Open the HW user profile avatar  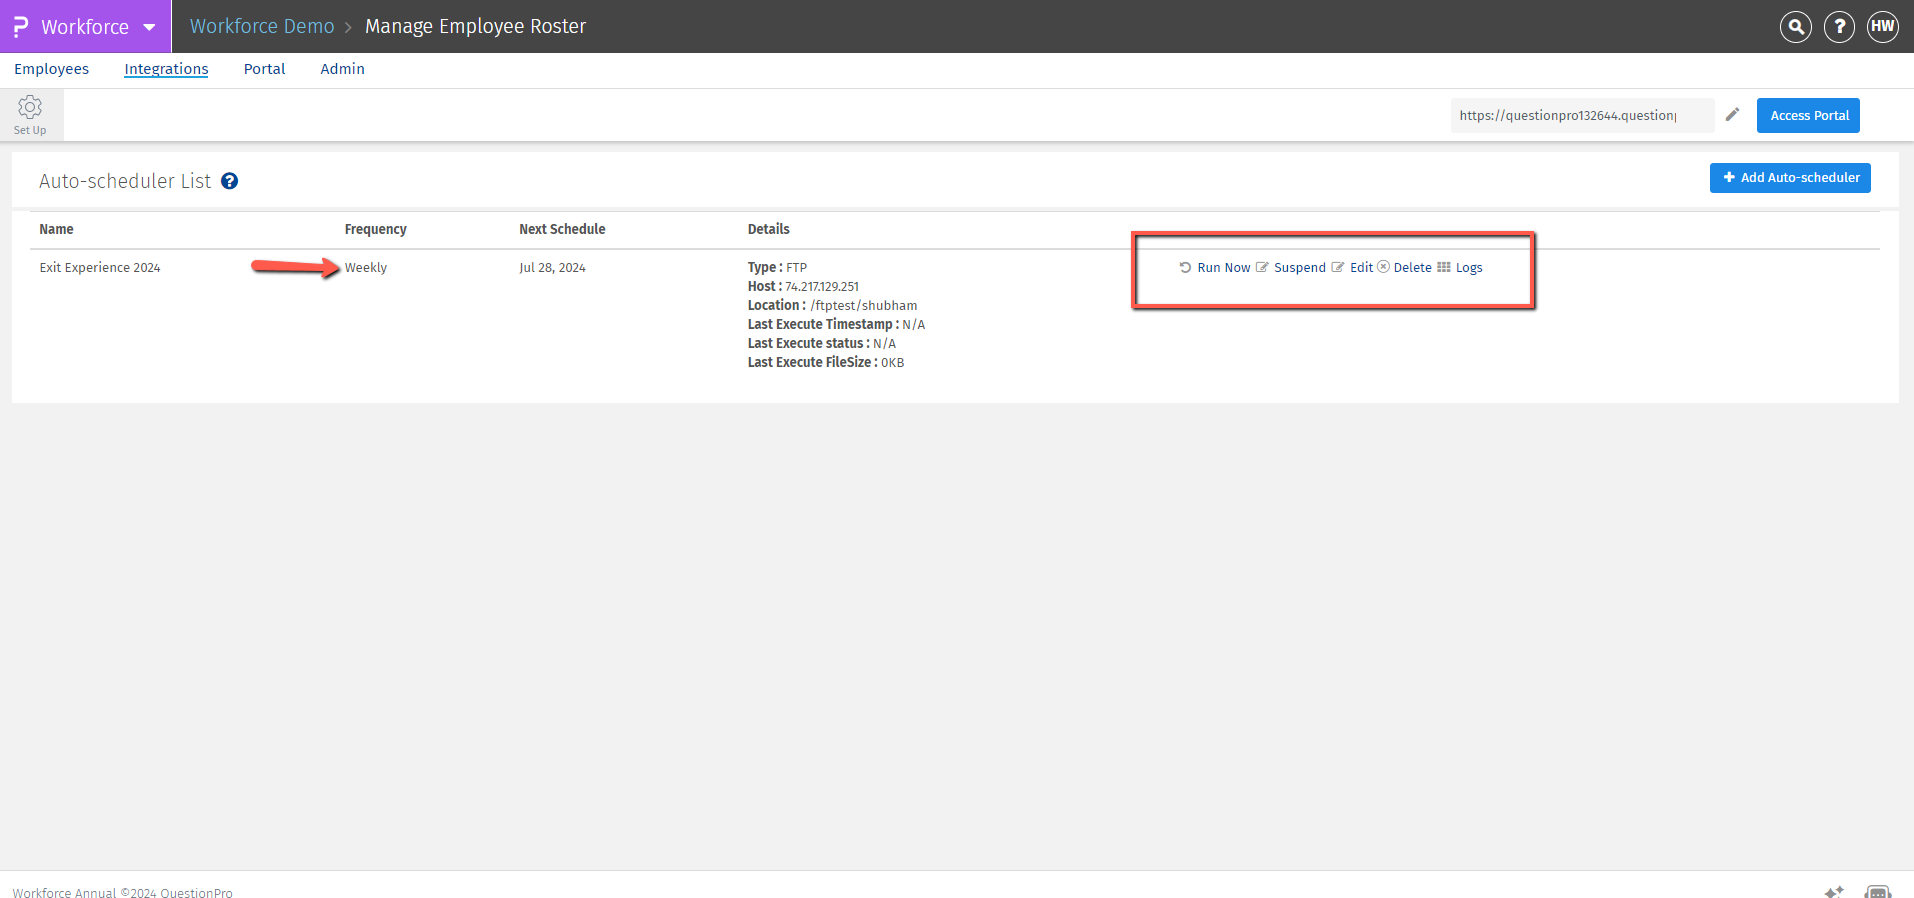[x=1882, y=27]
